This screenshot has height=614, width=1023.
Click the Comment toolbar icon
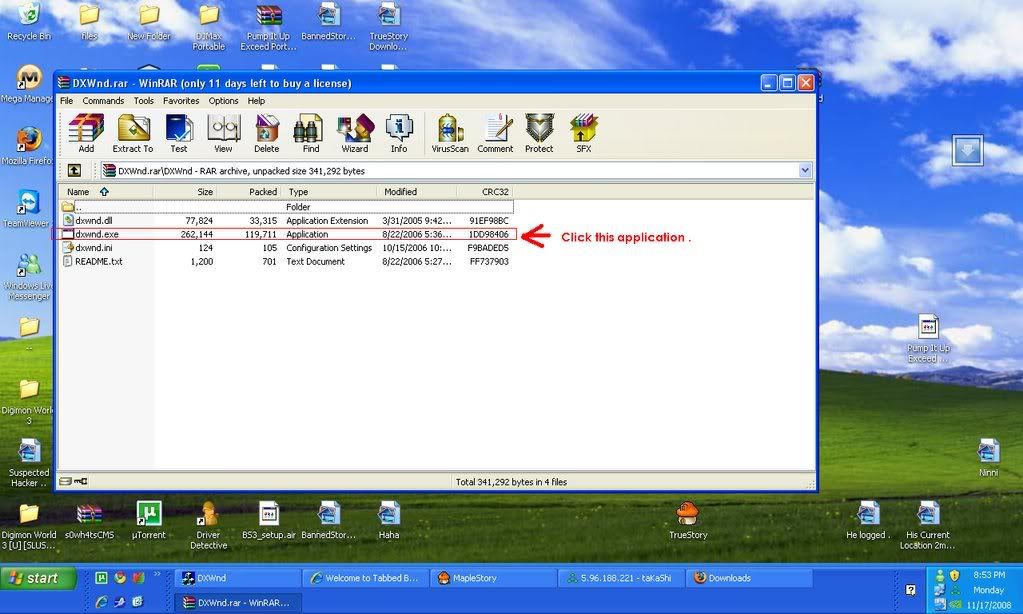pyautogui.click(x=495, y=134)
